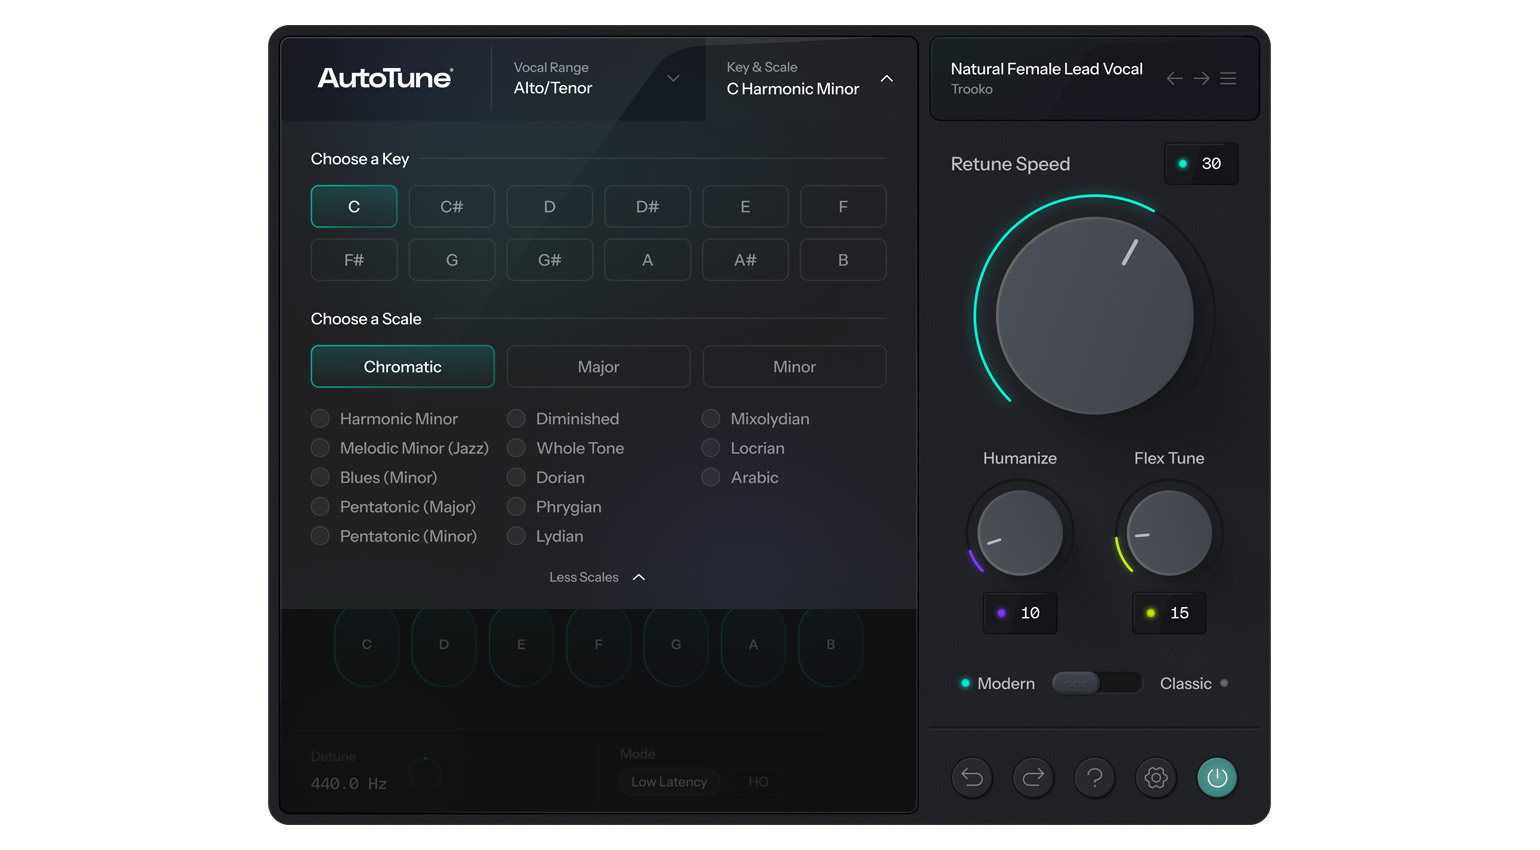Image resolution: width=1540 pixels, height=850 pixels.
Task: Collapse the Key & Scale panel
Action: tap(886, 79)
